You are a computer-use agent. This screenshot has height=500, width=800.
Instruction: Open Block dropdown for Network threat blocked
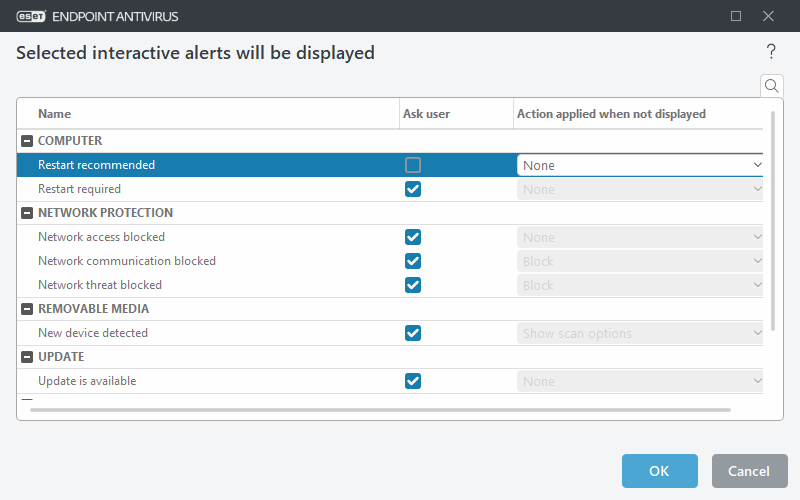(640, 285)
